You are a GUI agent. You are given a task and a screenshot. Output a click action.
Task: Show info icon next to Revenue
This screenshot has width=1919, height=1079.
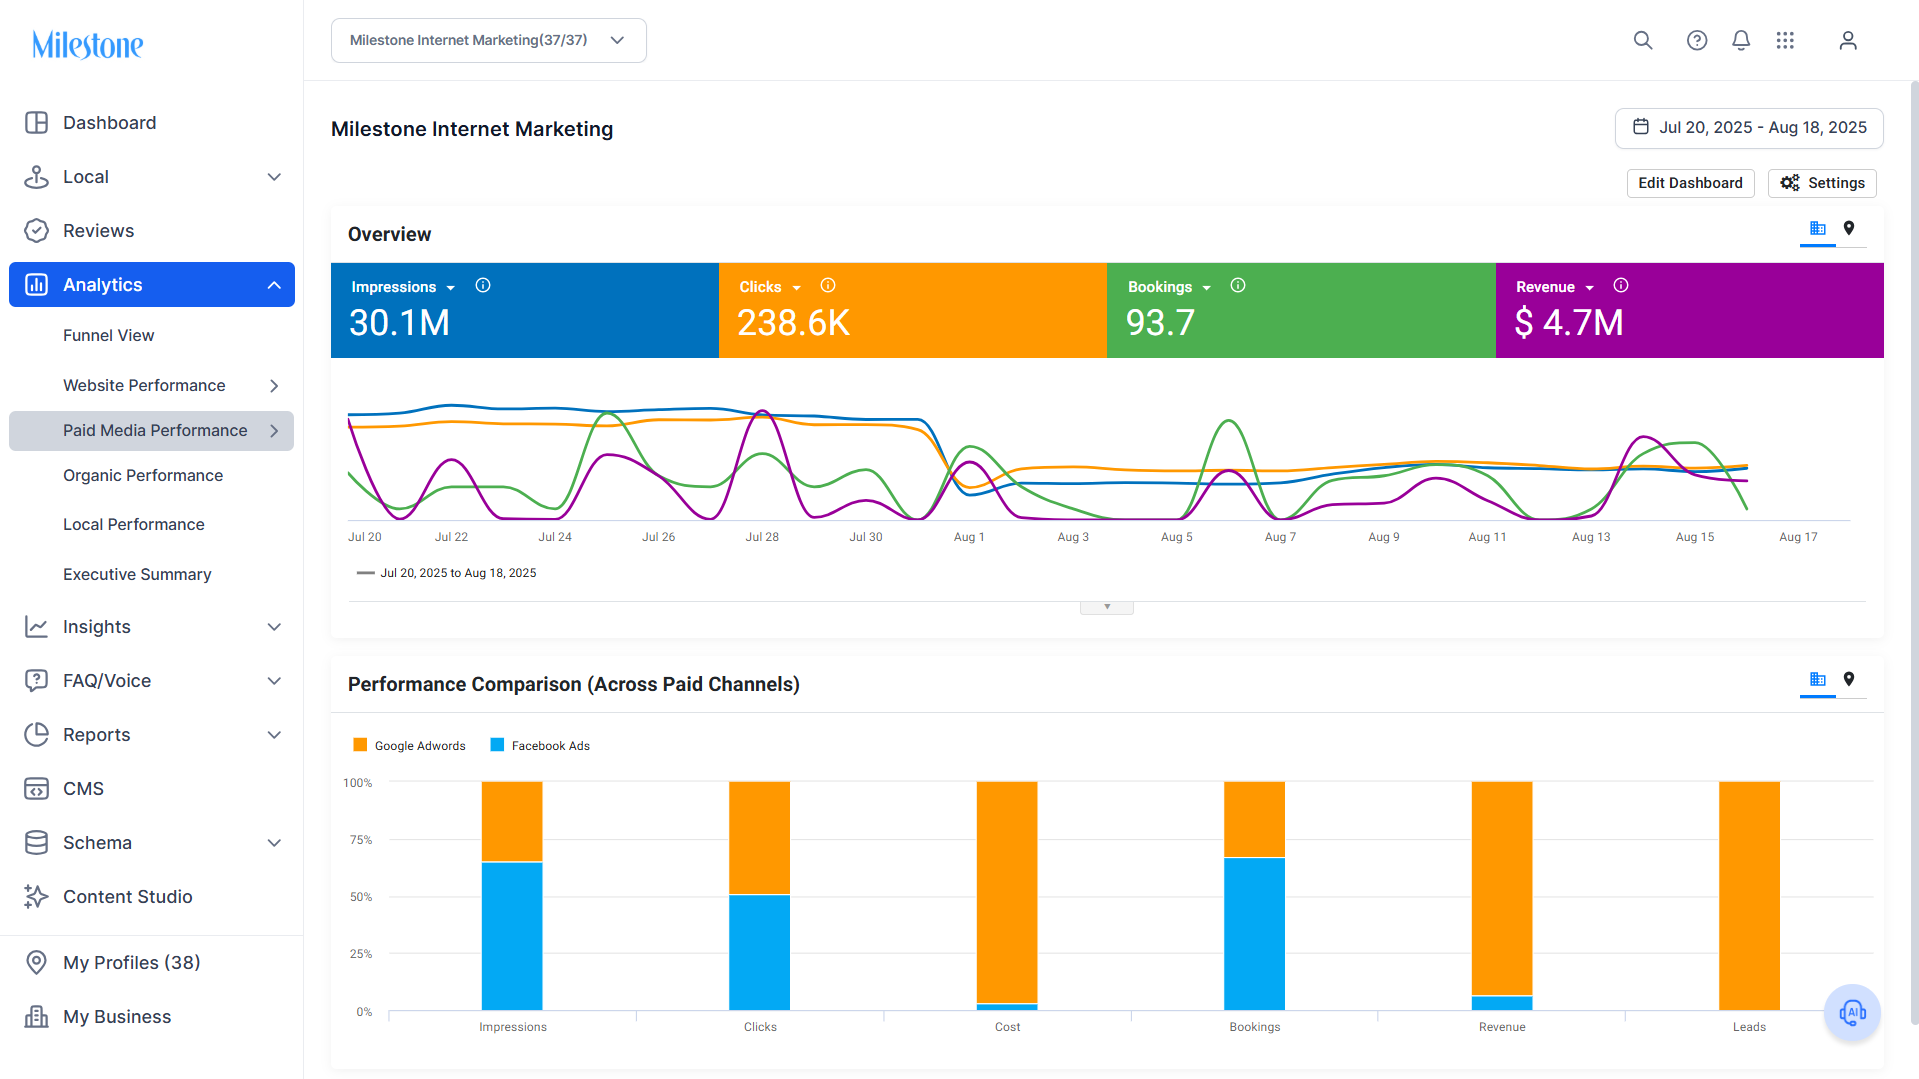pyautogui.click(x=1621, y=286)
